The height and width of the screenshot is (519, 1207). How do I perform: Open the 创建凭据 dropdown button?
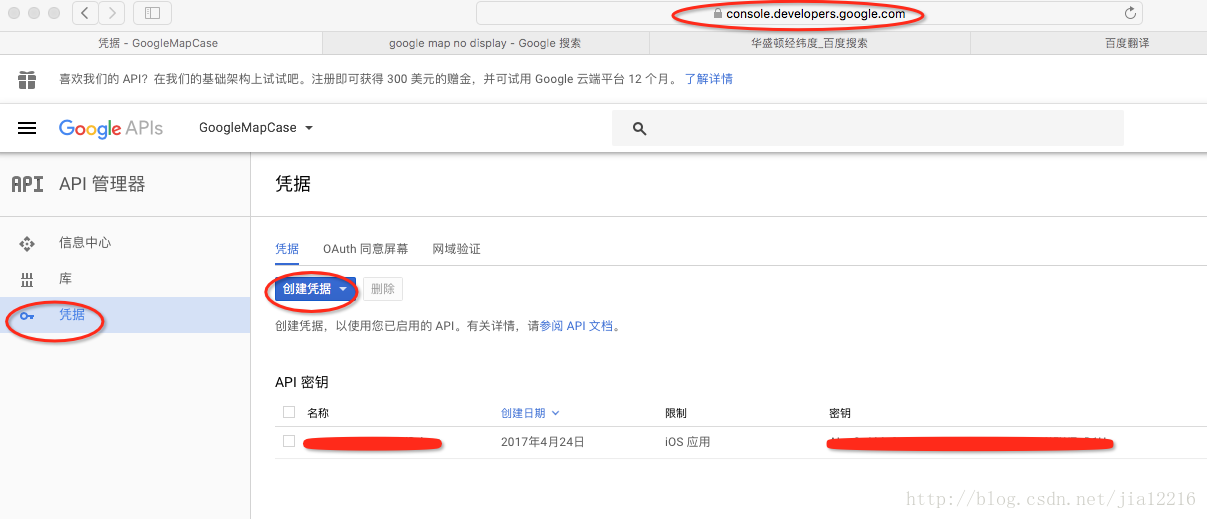pos(315,289)
